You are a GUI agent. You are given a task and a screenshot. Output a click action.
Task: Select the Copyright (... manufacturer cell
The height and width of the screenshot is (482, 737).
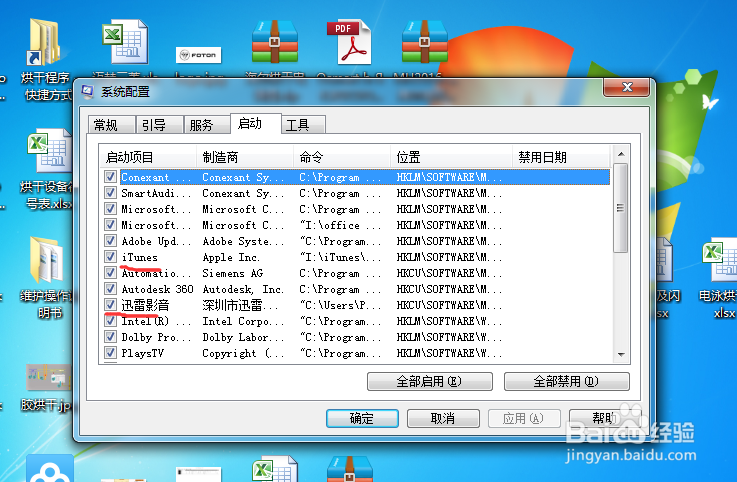coord(243,353)
